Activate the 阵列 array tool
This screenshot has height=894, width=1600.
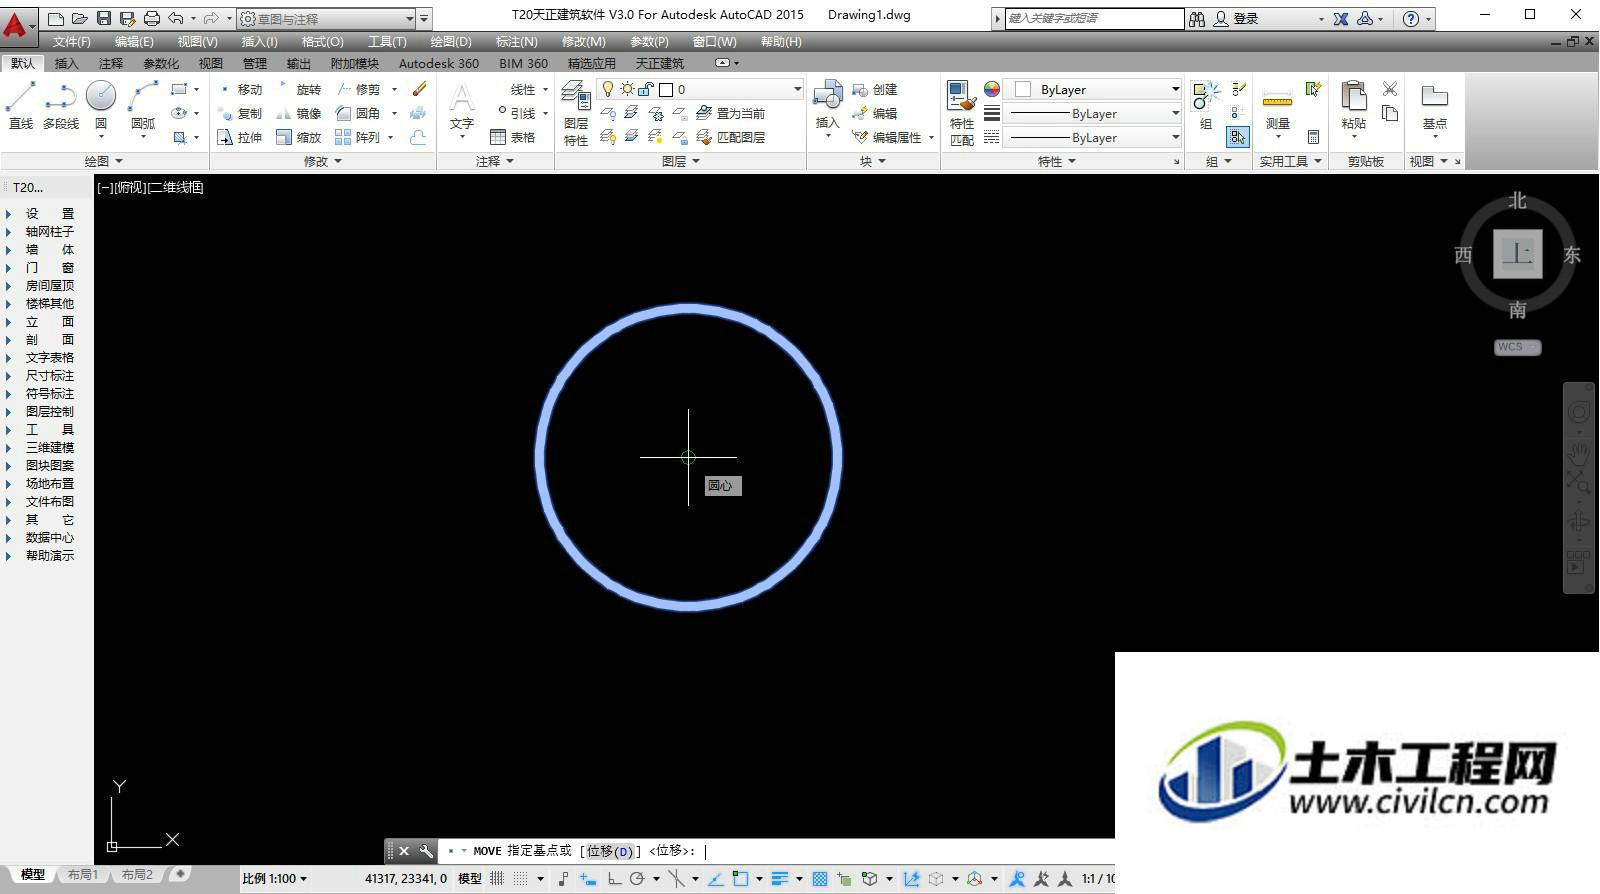[x=359, y=137]
